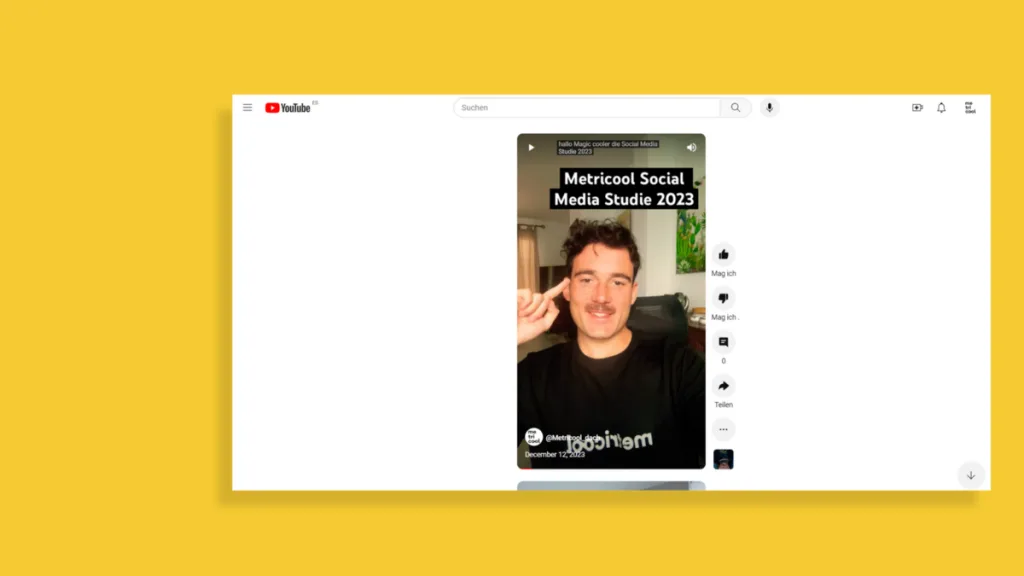The width and height of the screenshot is (1024, 576).
Task: Submit search with the magnifier button
Action: [x=735, y=108]
